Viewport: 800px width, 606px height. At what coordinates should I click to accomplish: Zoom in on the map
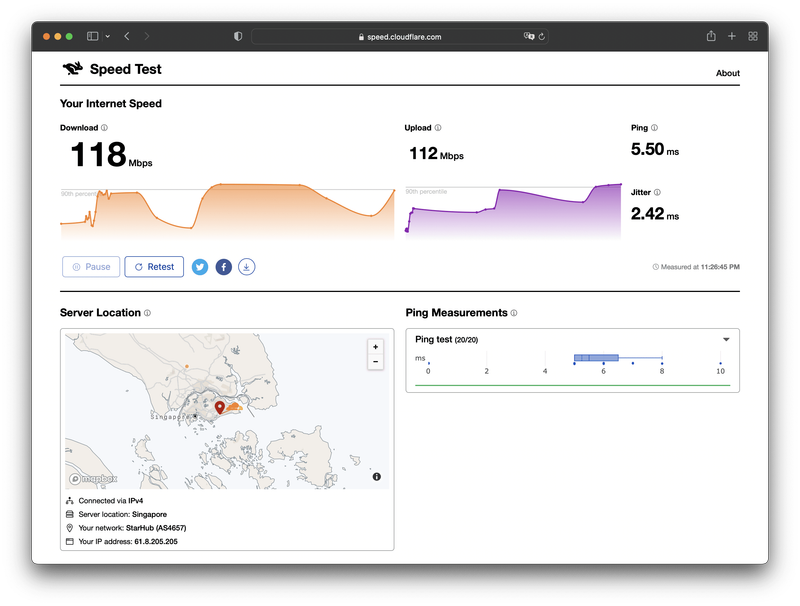pyautogui.click(x=375, y=347)
